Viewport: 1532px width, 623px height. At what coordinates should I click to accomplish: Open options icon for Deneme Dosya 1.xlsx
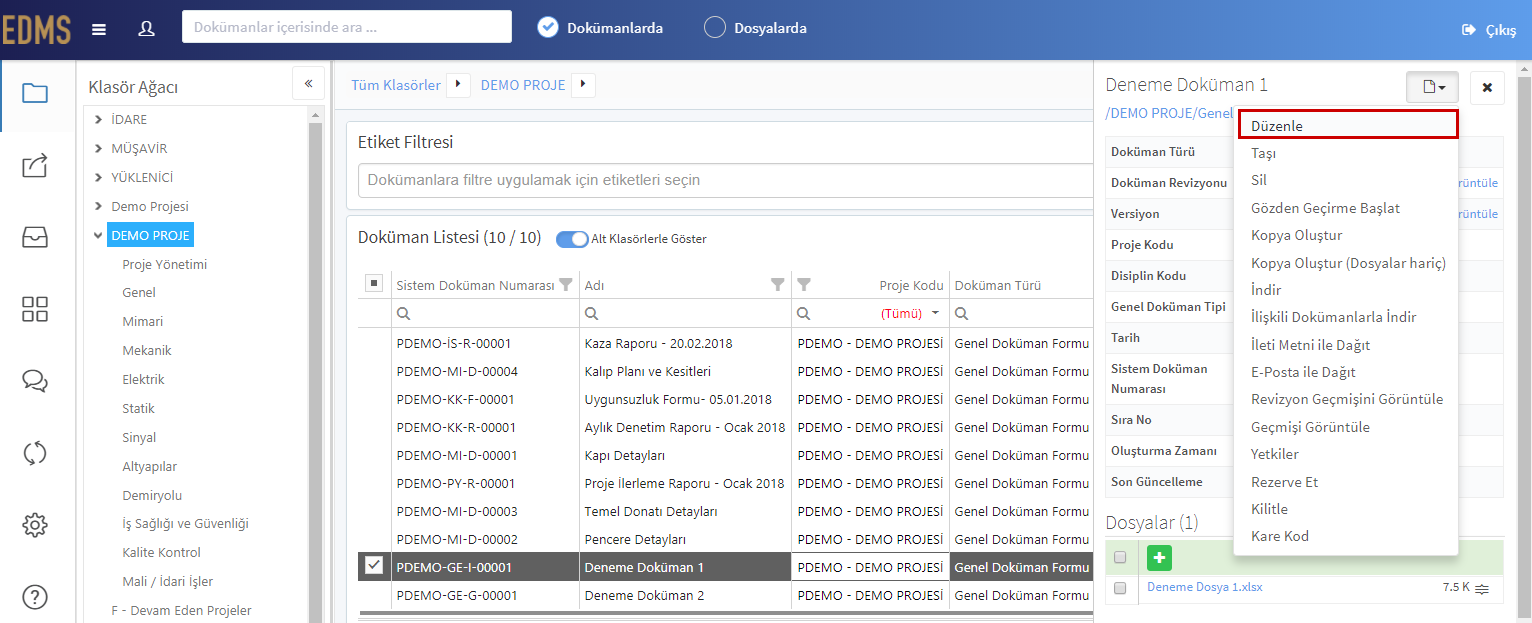[x=1482, y=589]
